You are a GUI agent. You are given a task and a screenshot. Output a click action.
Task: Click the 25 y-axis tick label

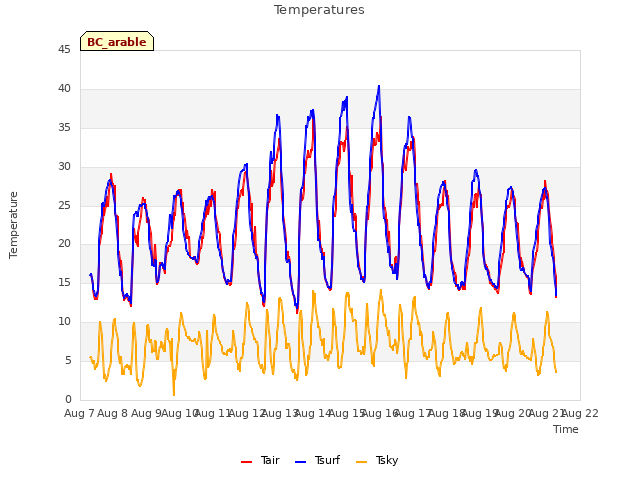click(64, 205)
